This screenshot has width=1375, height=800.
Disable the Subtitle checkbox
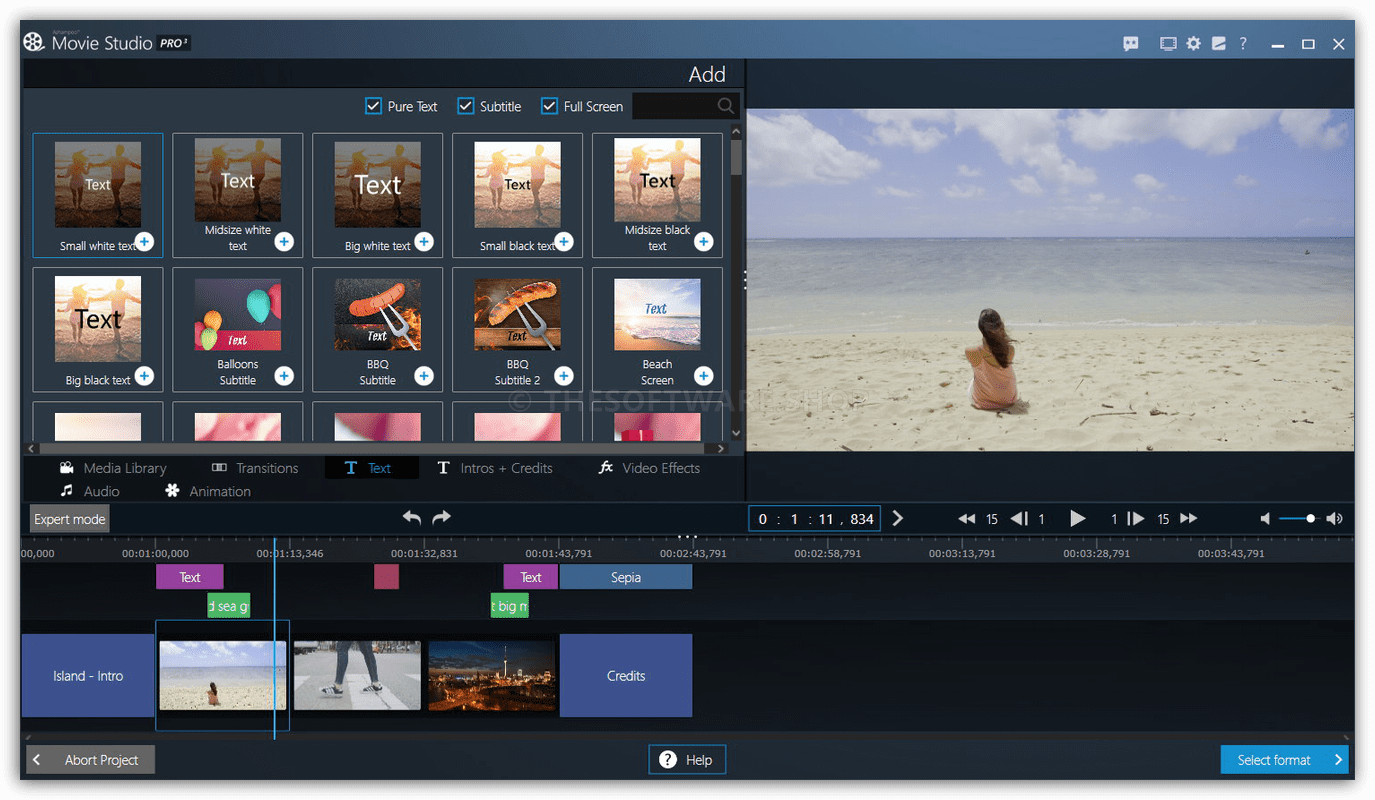pos(465,105)
